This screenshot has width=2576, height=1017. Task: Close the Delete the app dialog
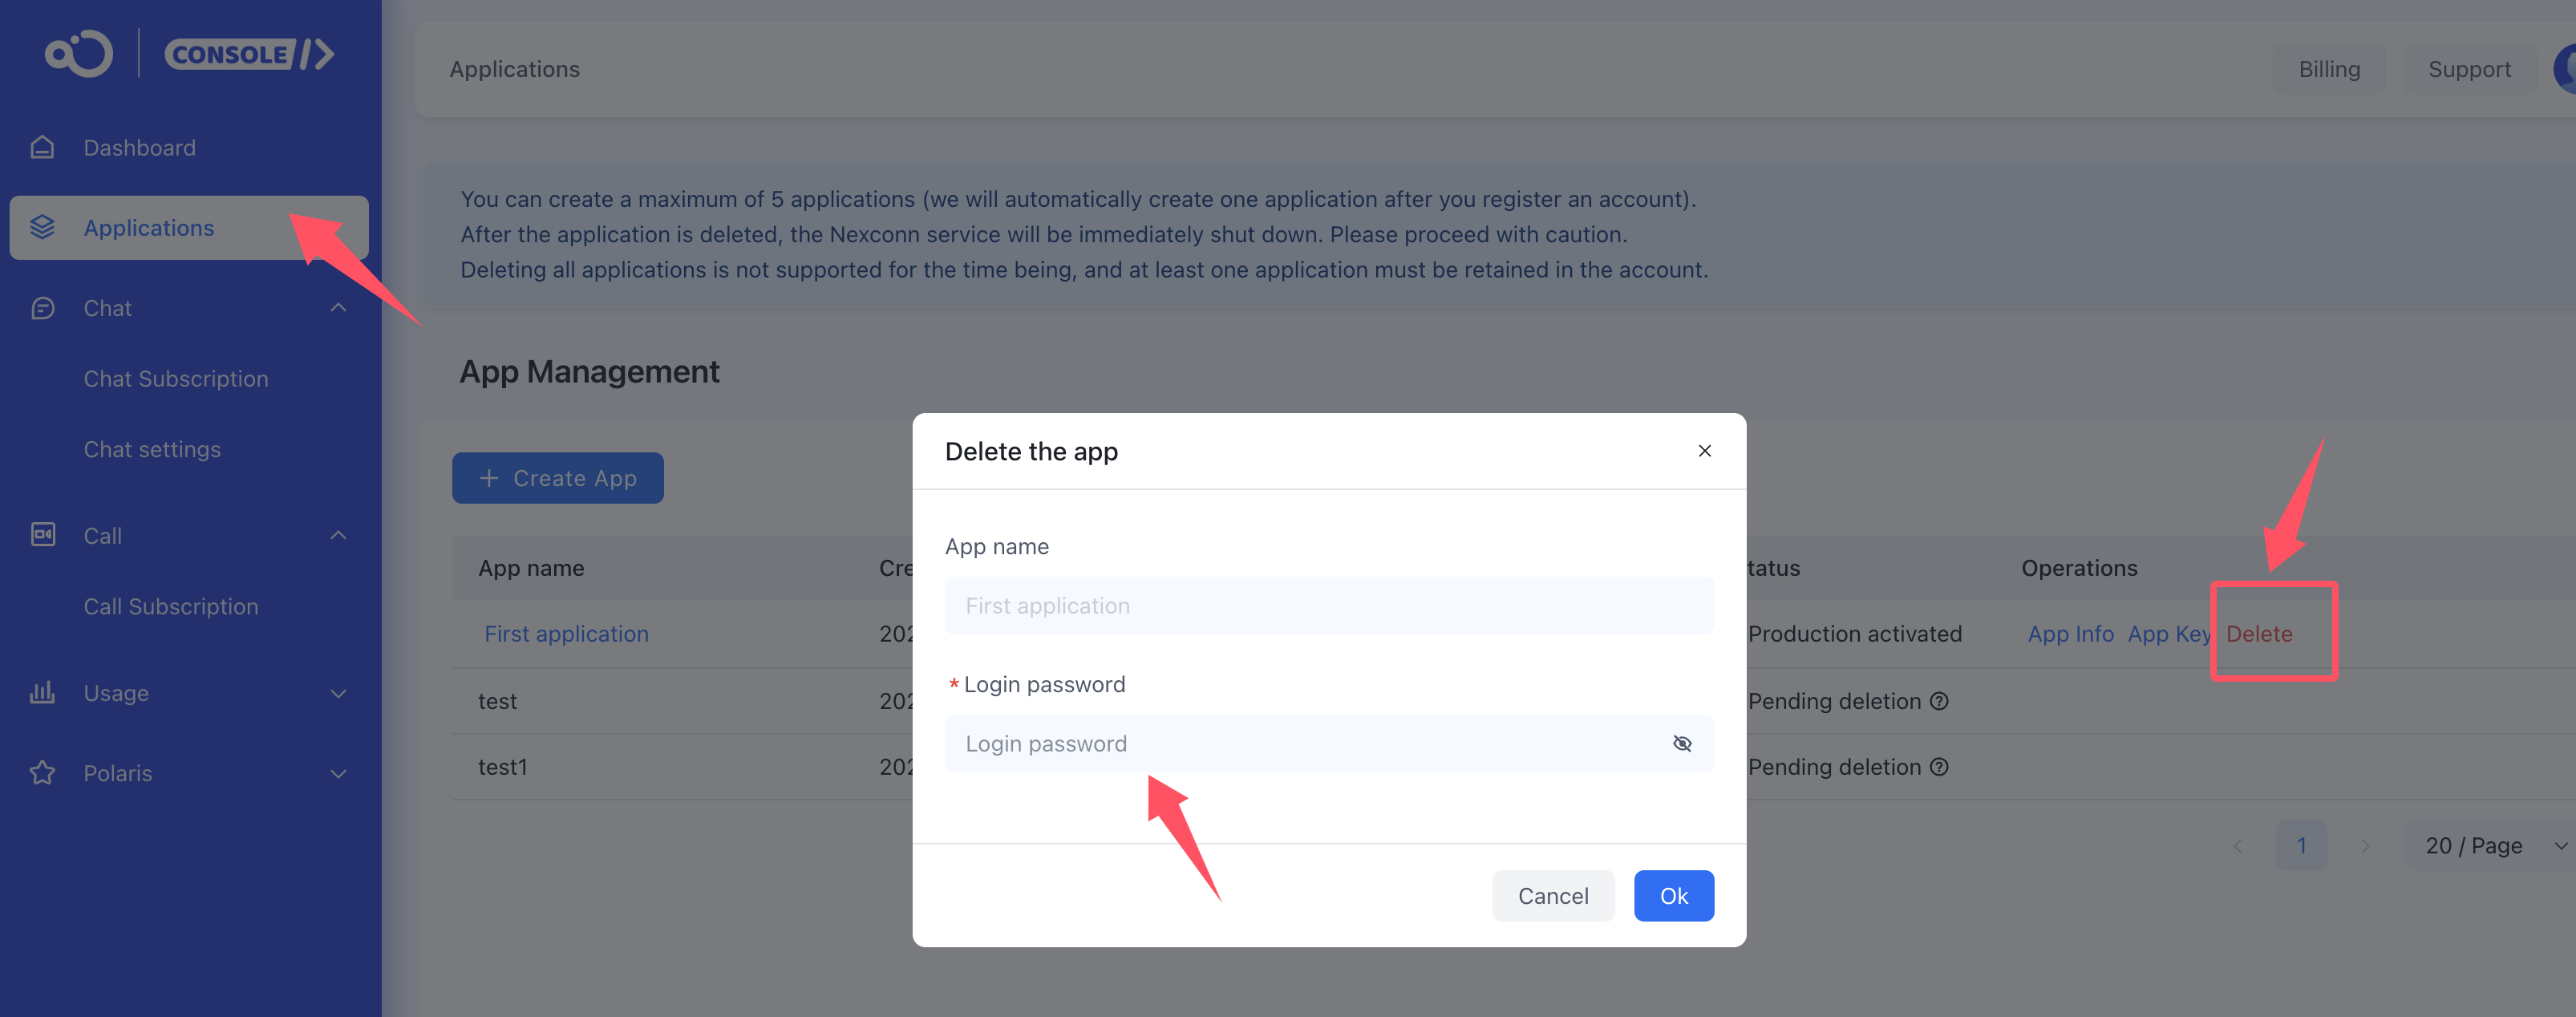tap(1704, 451)
